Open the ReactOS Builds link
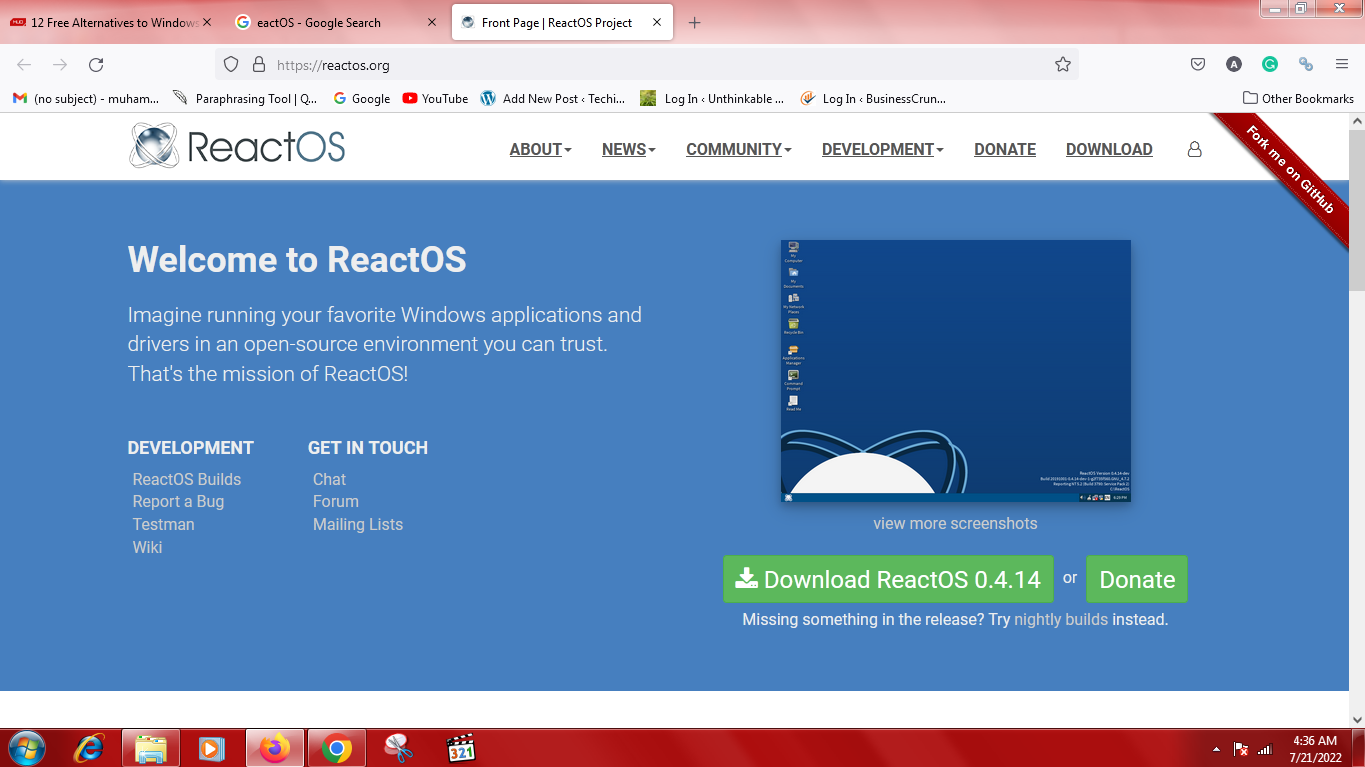1365x767 pixels. (x=187, y=479)
